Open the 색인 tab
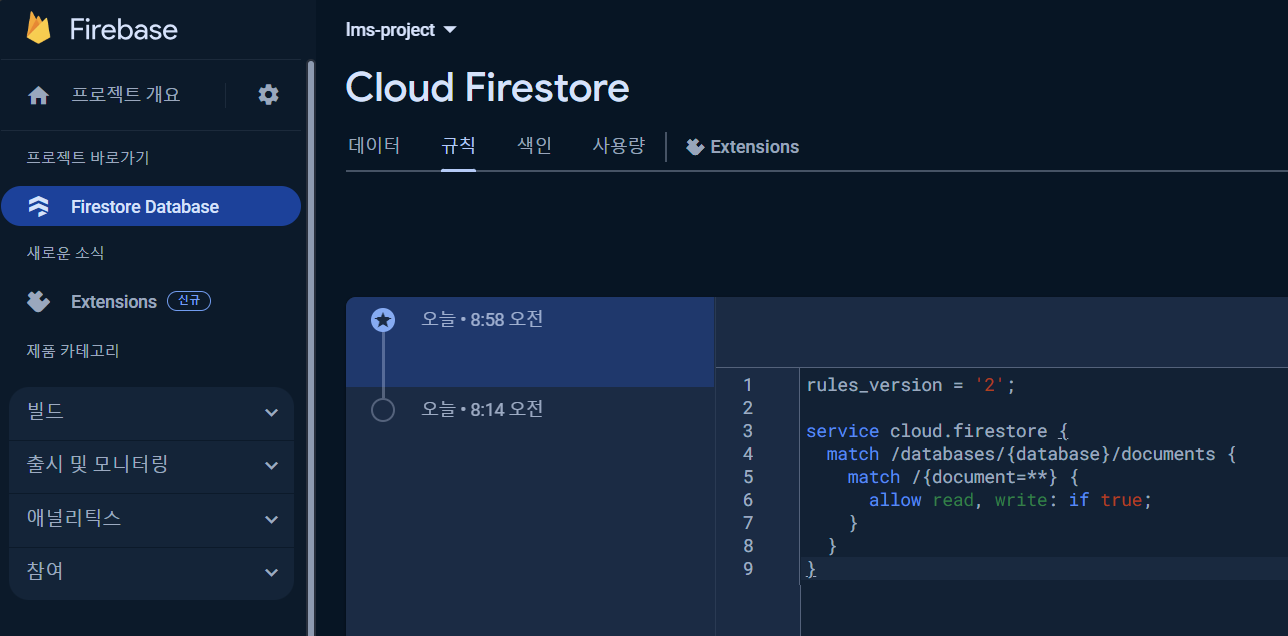The height and width of the screenshot is (636, 1288). tap(533, 146)
